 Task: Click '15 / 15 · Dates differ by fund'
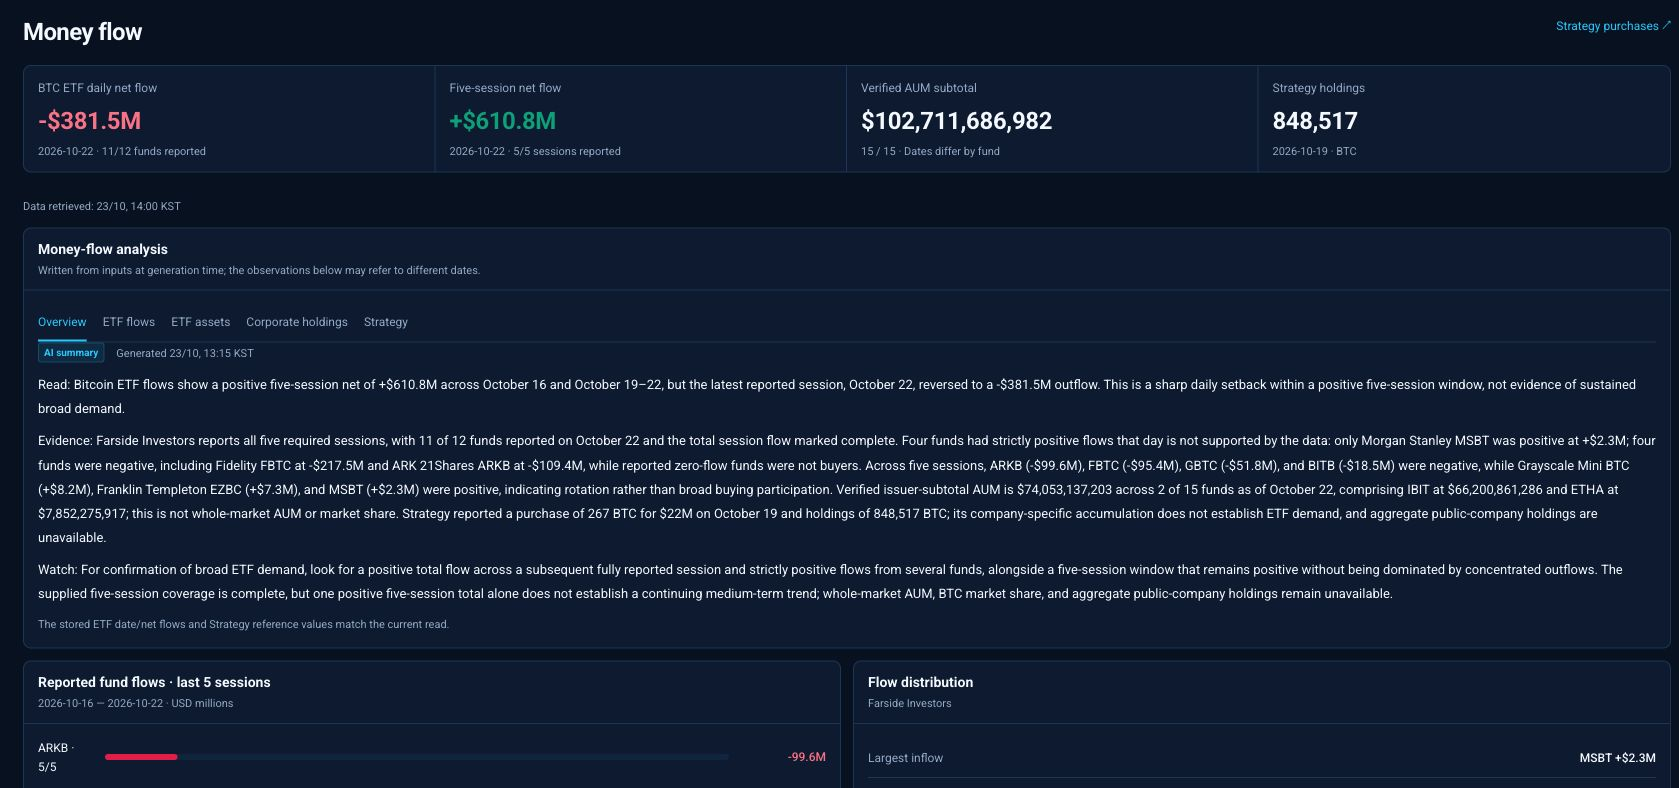[930, 152]
